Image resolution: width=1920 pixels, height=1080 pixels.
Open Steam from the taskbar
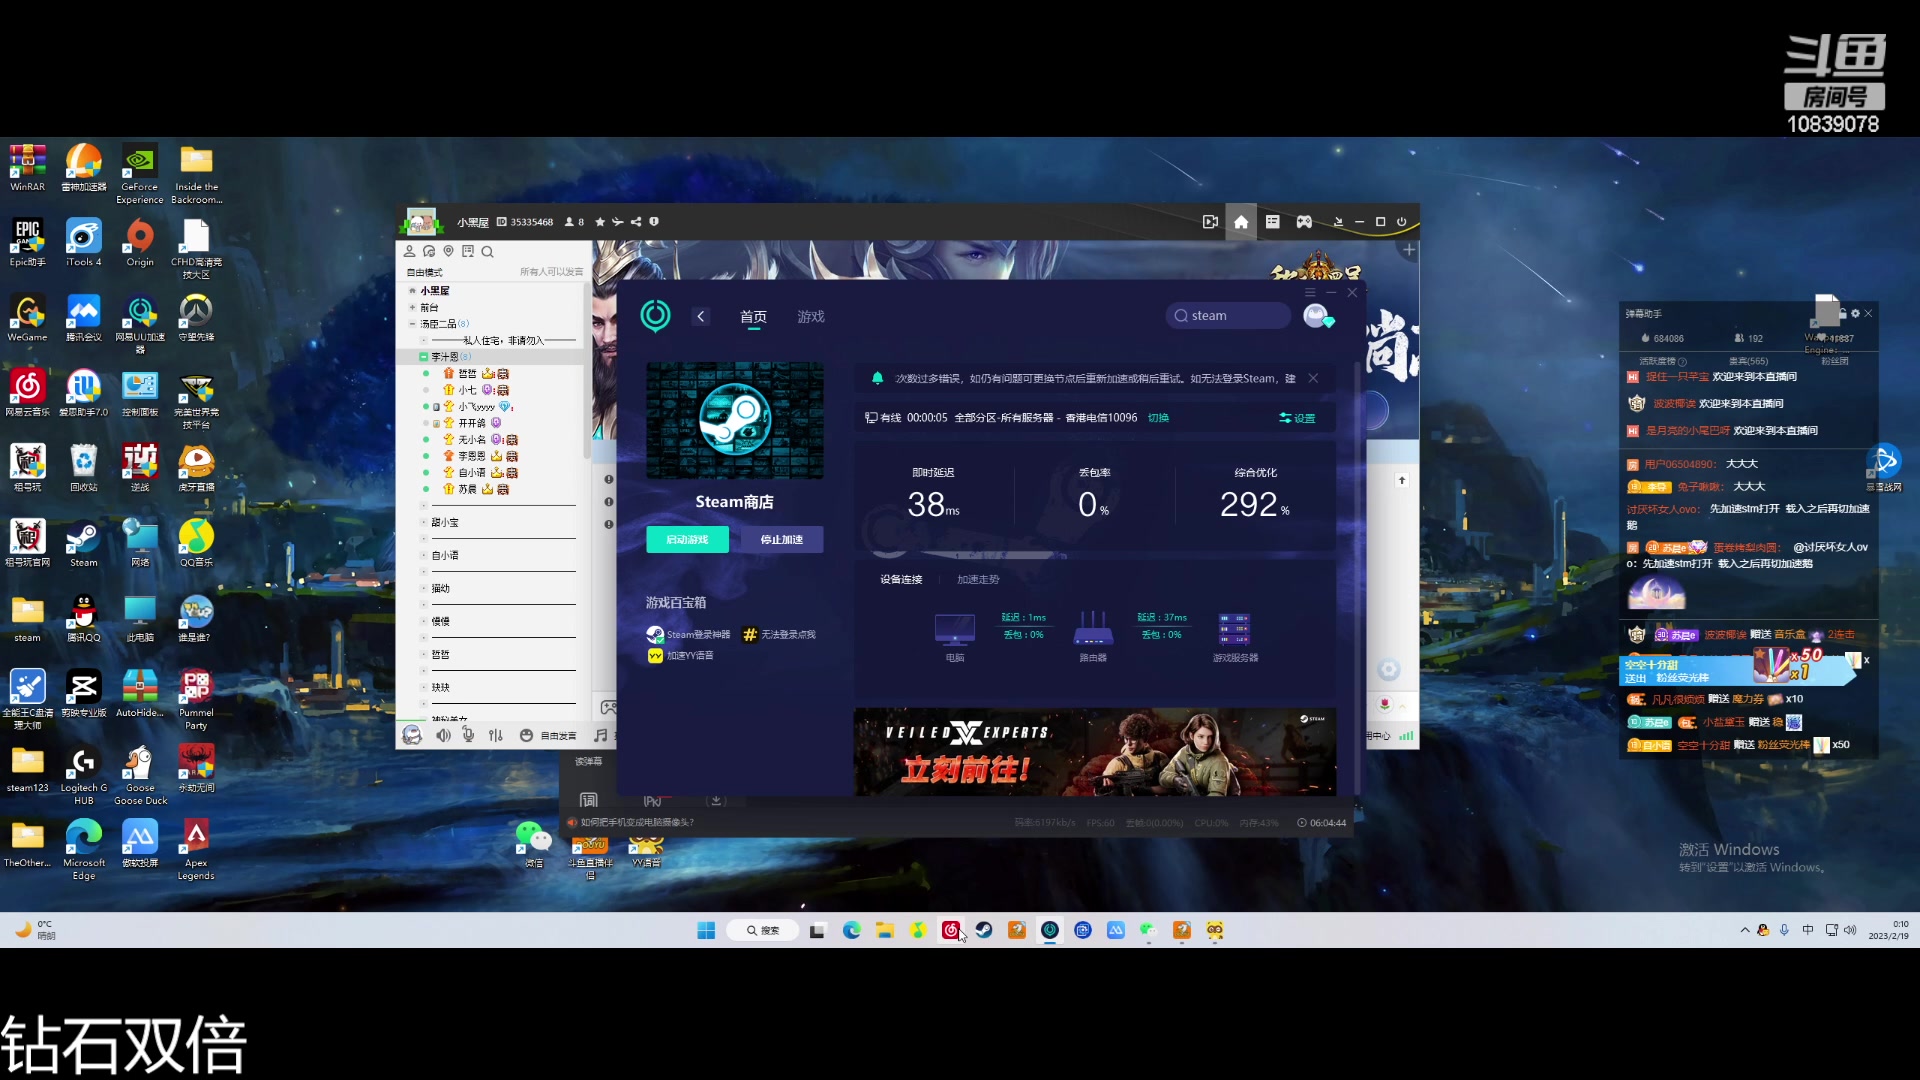click(984, 930)
